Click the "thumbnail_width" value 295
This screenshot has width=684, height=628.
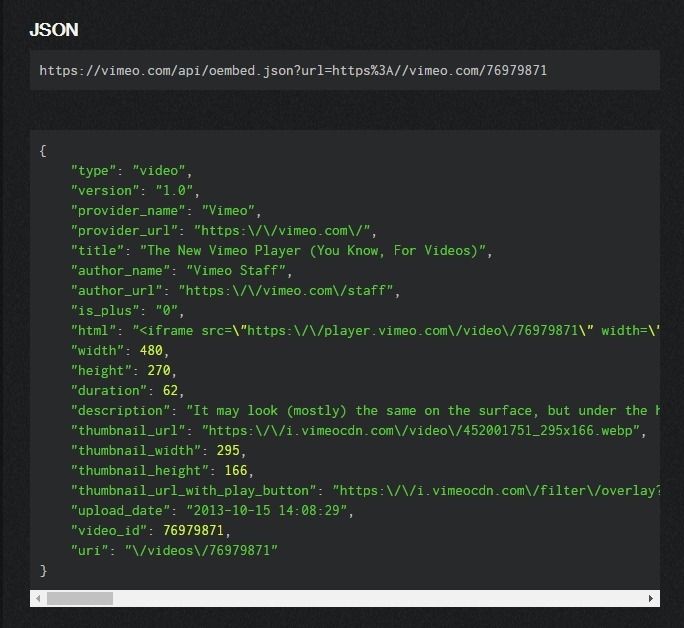click(x=228, y=451)
